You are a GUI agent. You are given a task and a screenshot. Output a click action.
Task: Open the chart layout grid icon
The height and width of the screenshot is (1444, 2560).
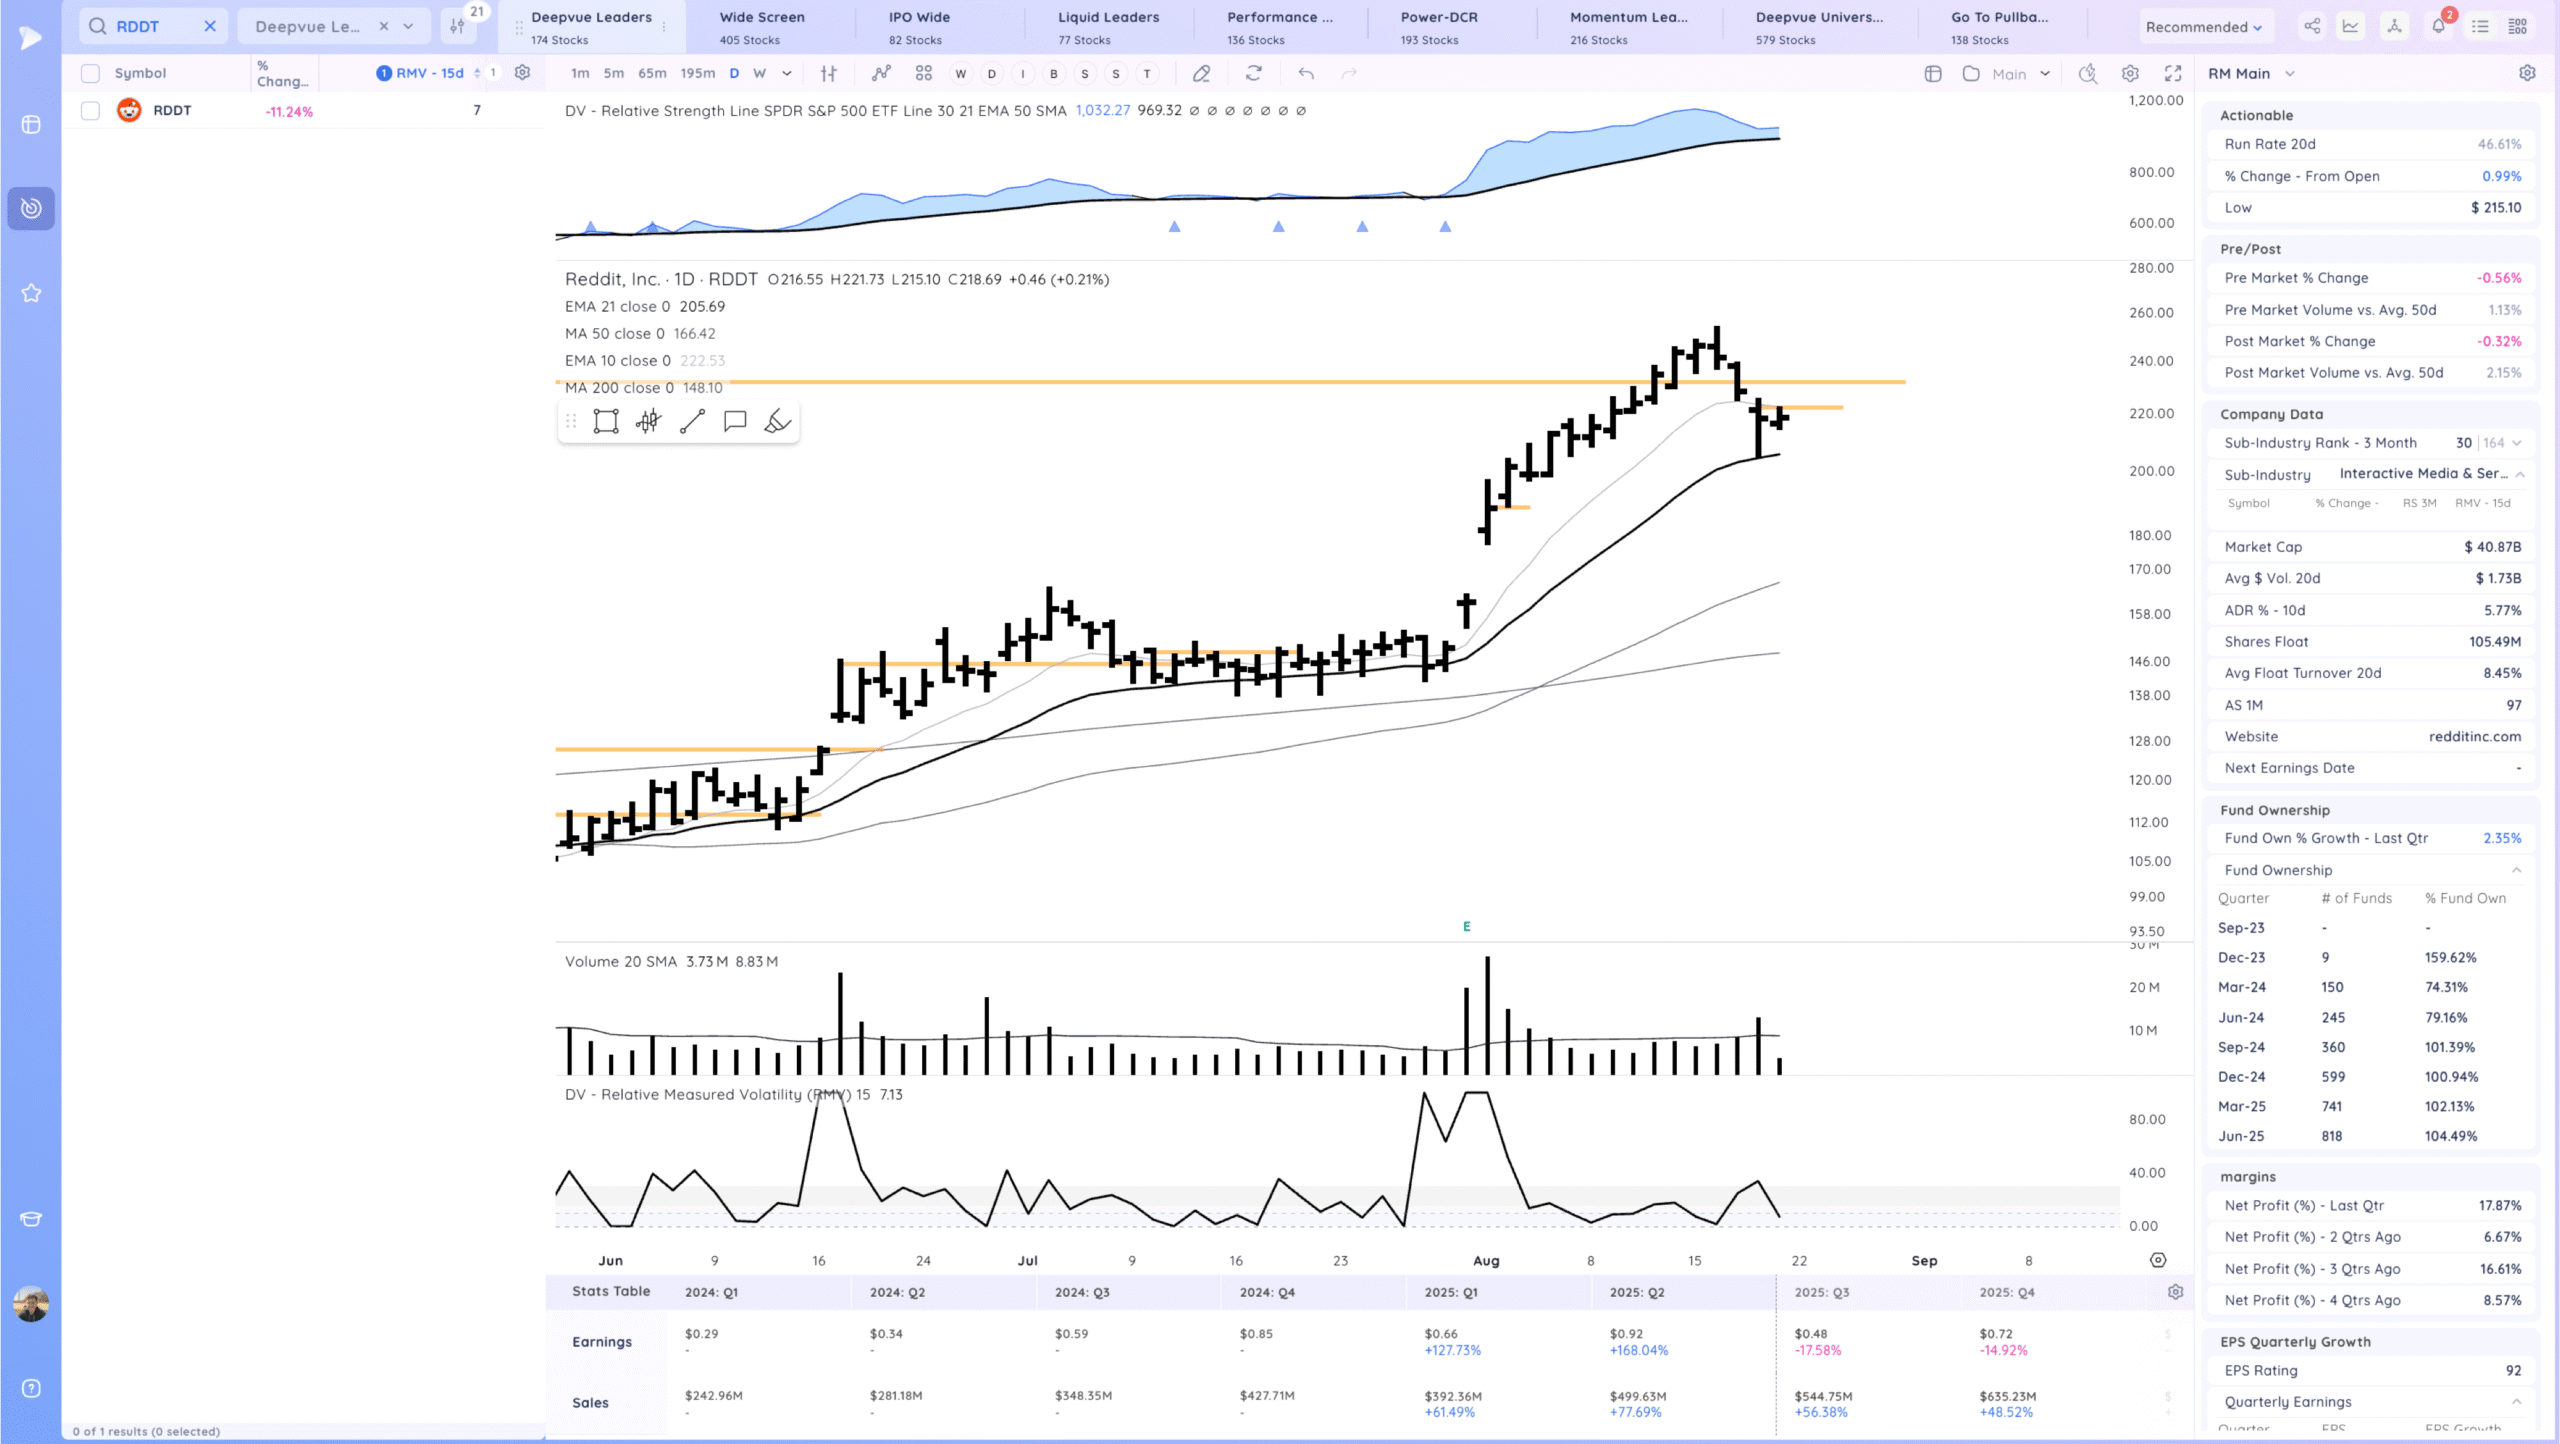[x=924, y=73]
